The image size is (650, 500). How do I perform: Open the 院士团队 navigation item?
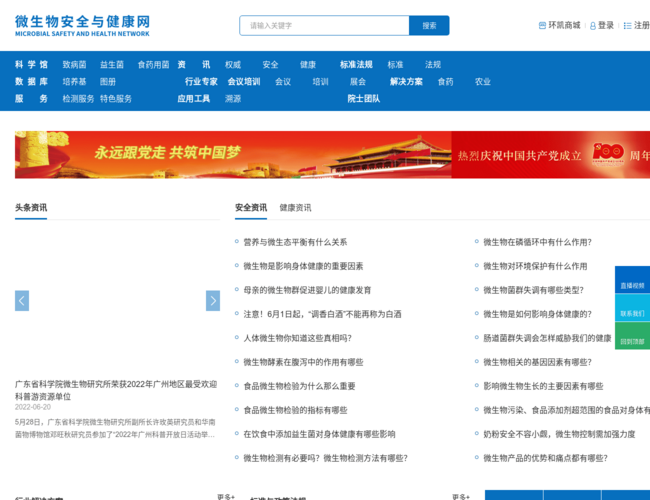(x=364, y=99)
